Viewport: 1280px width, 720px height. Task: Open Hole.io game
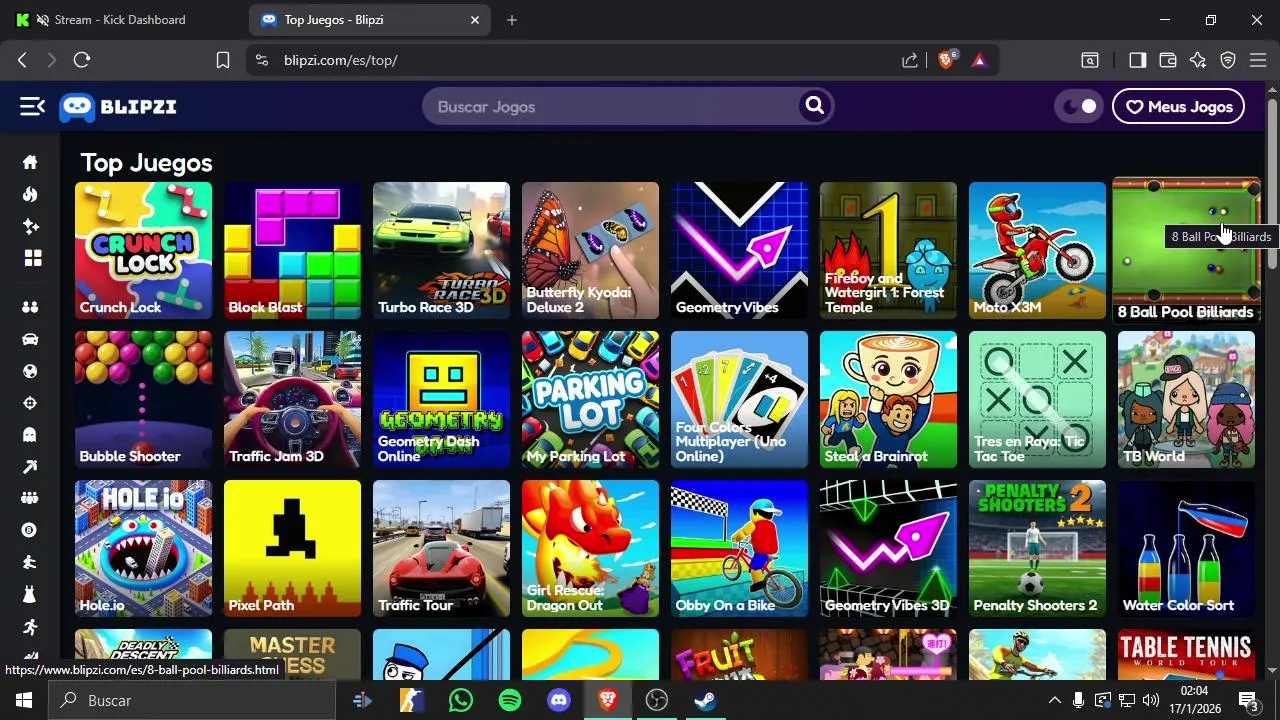pos(143,548)
